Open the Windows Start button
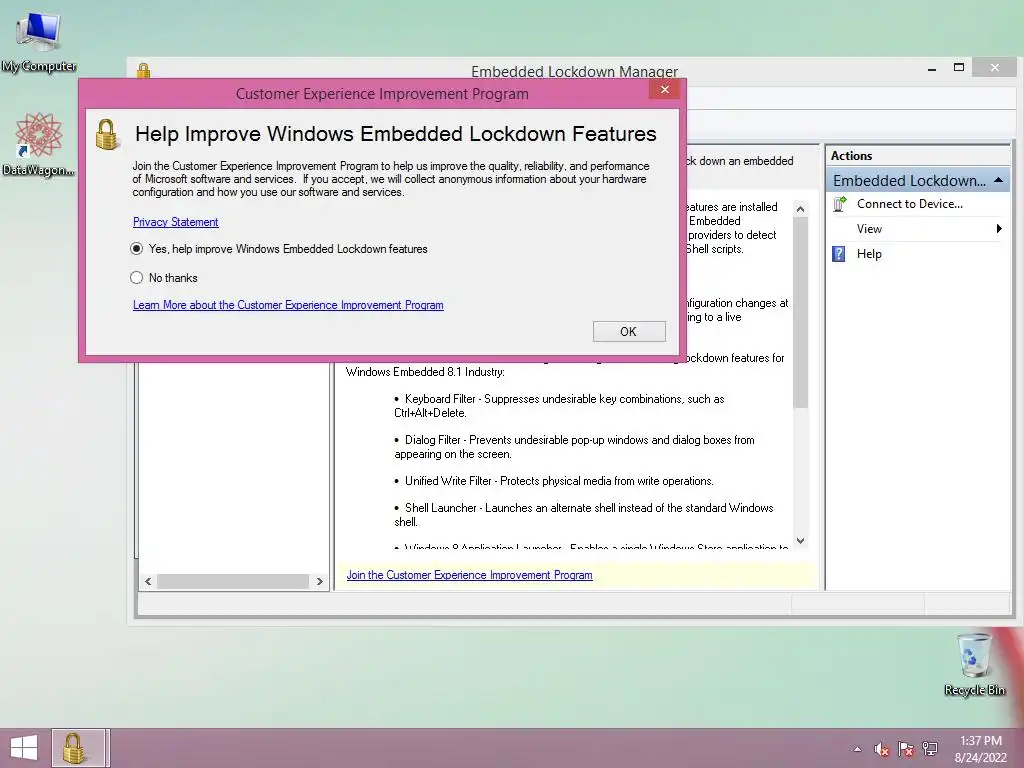This screenshot has width=1024, height=768. (24, 748)
